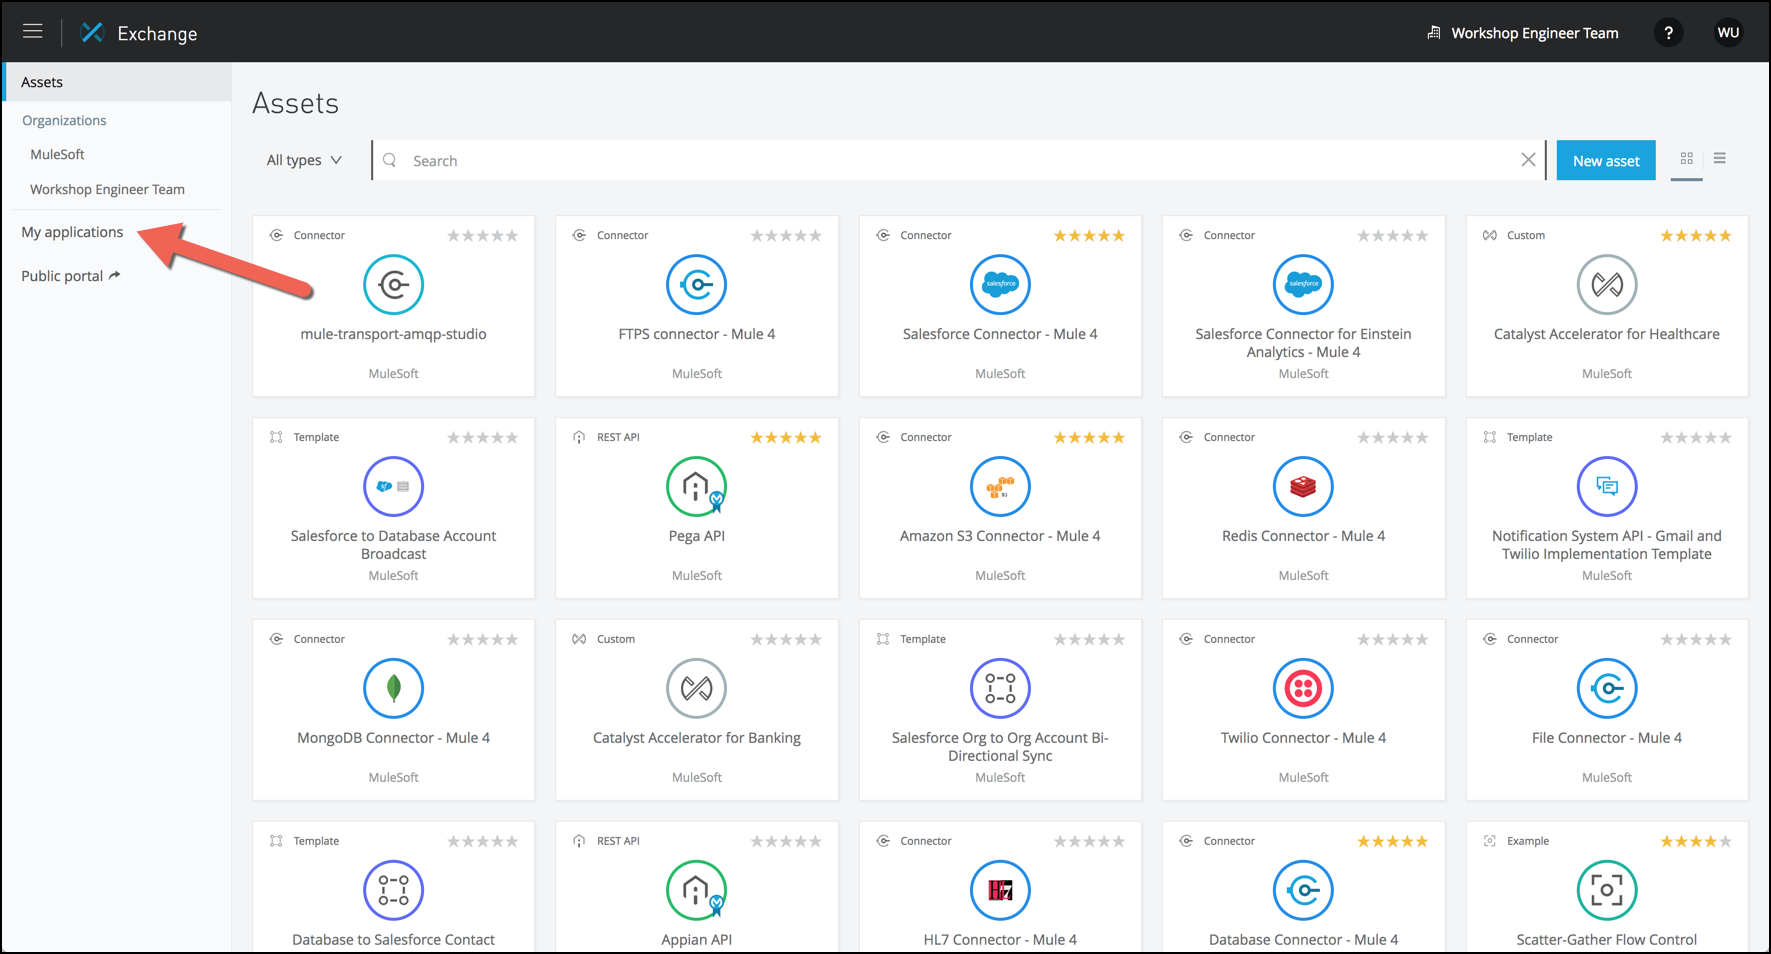This screenshot has width=1771, height=954.
Task: Open the FTPS connector - Mule 4 icon
Action: click(x=697, y=285)
